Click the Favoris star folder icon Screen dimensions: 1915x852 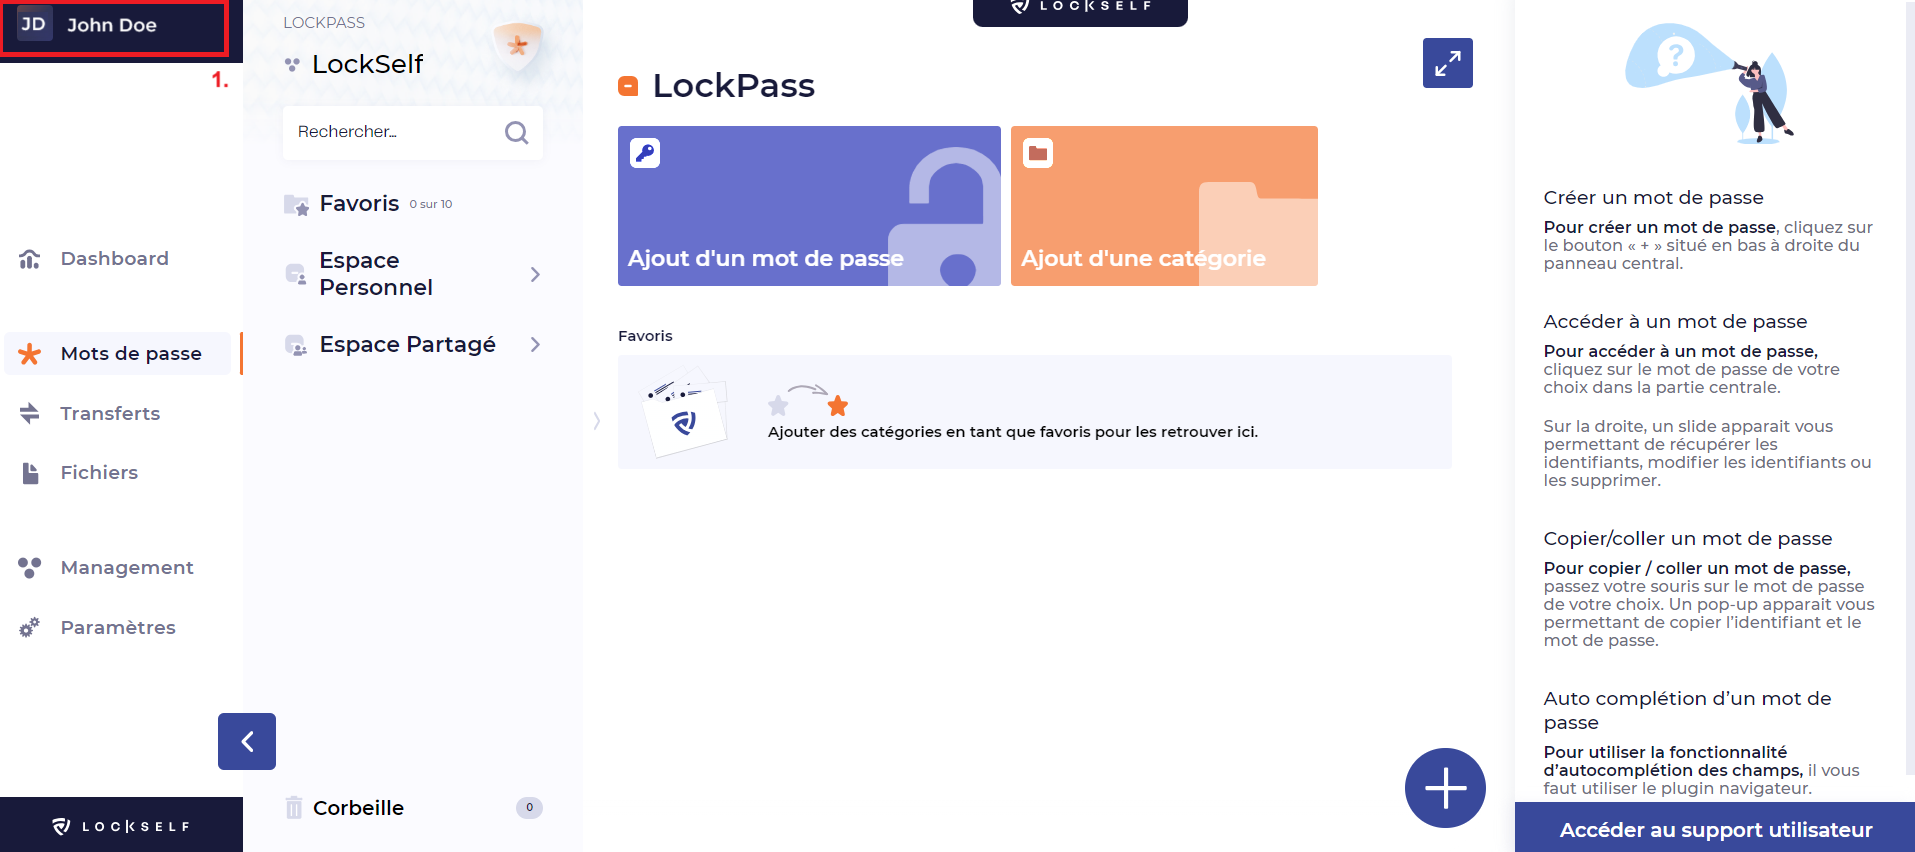[296, 205]
